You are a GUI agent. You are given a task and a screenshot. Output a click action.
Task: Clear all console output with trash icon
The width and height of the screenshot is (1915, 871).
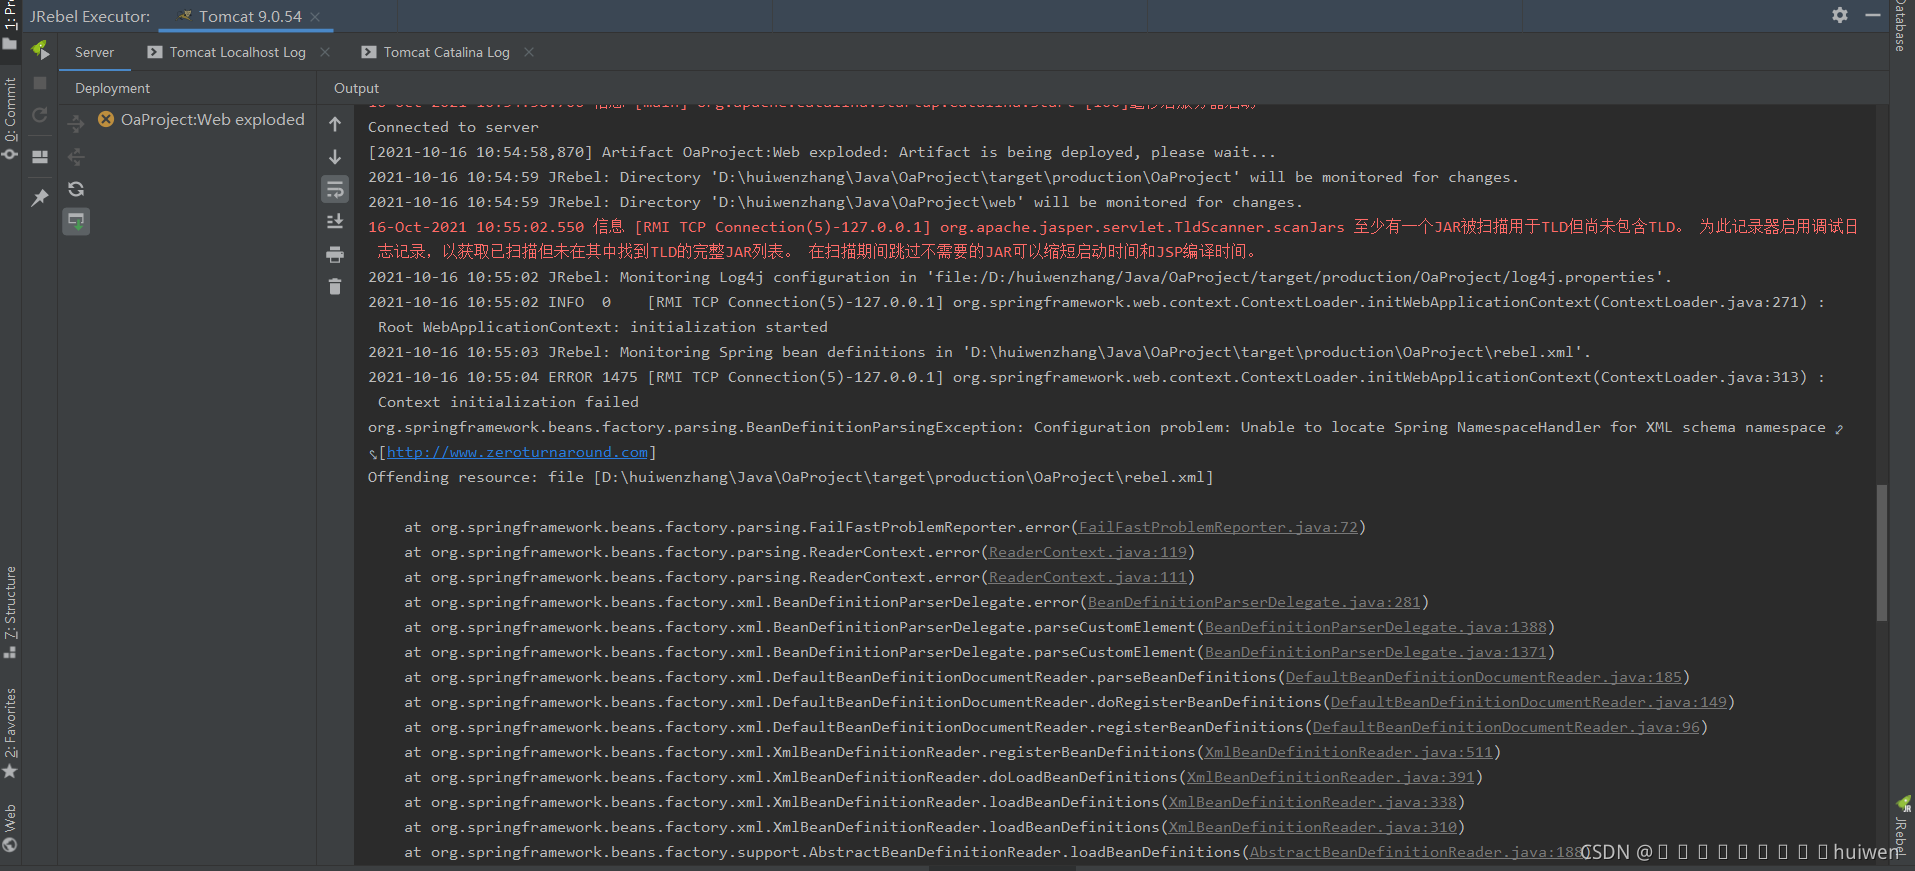tap(335, 286)
